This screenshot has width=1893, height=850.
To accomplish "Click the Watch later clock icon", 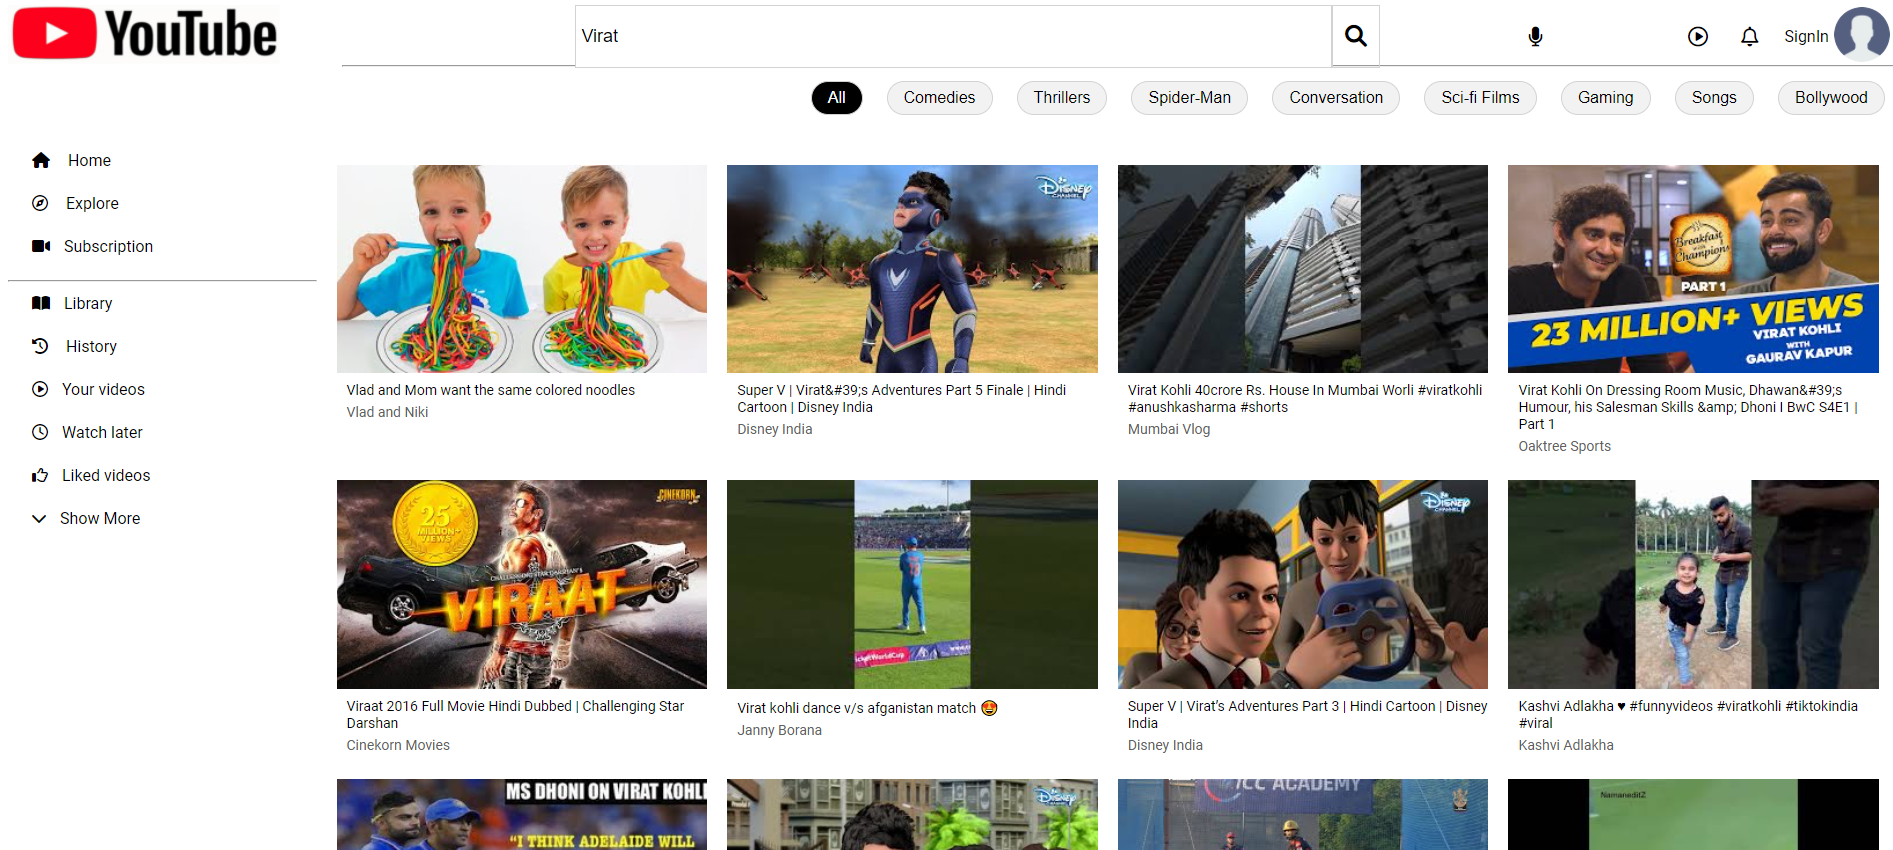I will click(40, 432).
